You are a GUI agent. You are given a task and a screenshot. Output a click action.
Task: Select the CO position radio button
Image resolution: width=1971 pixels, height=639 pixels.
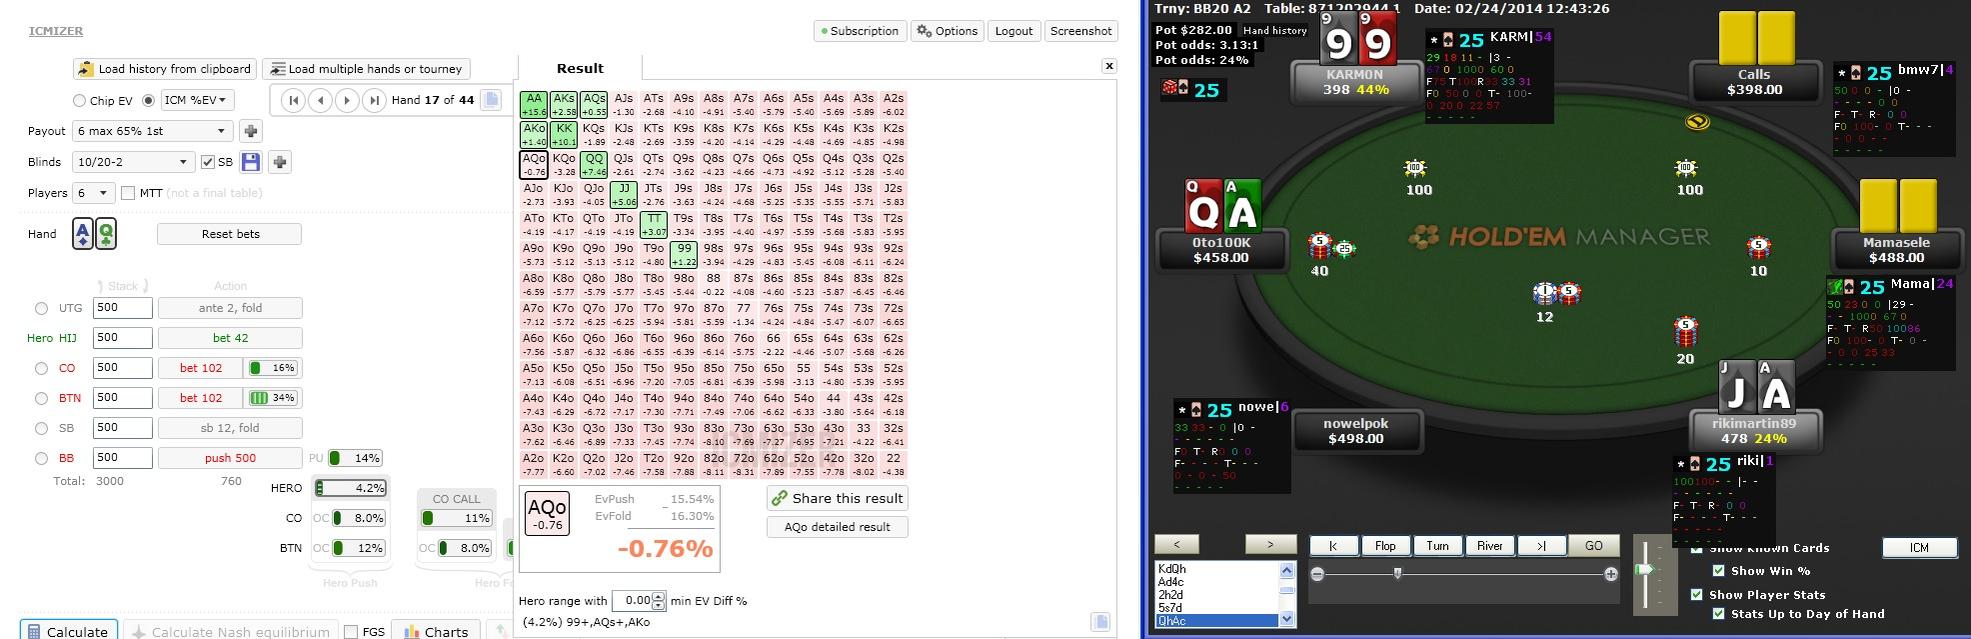coord(41,368)
